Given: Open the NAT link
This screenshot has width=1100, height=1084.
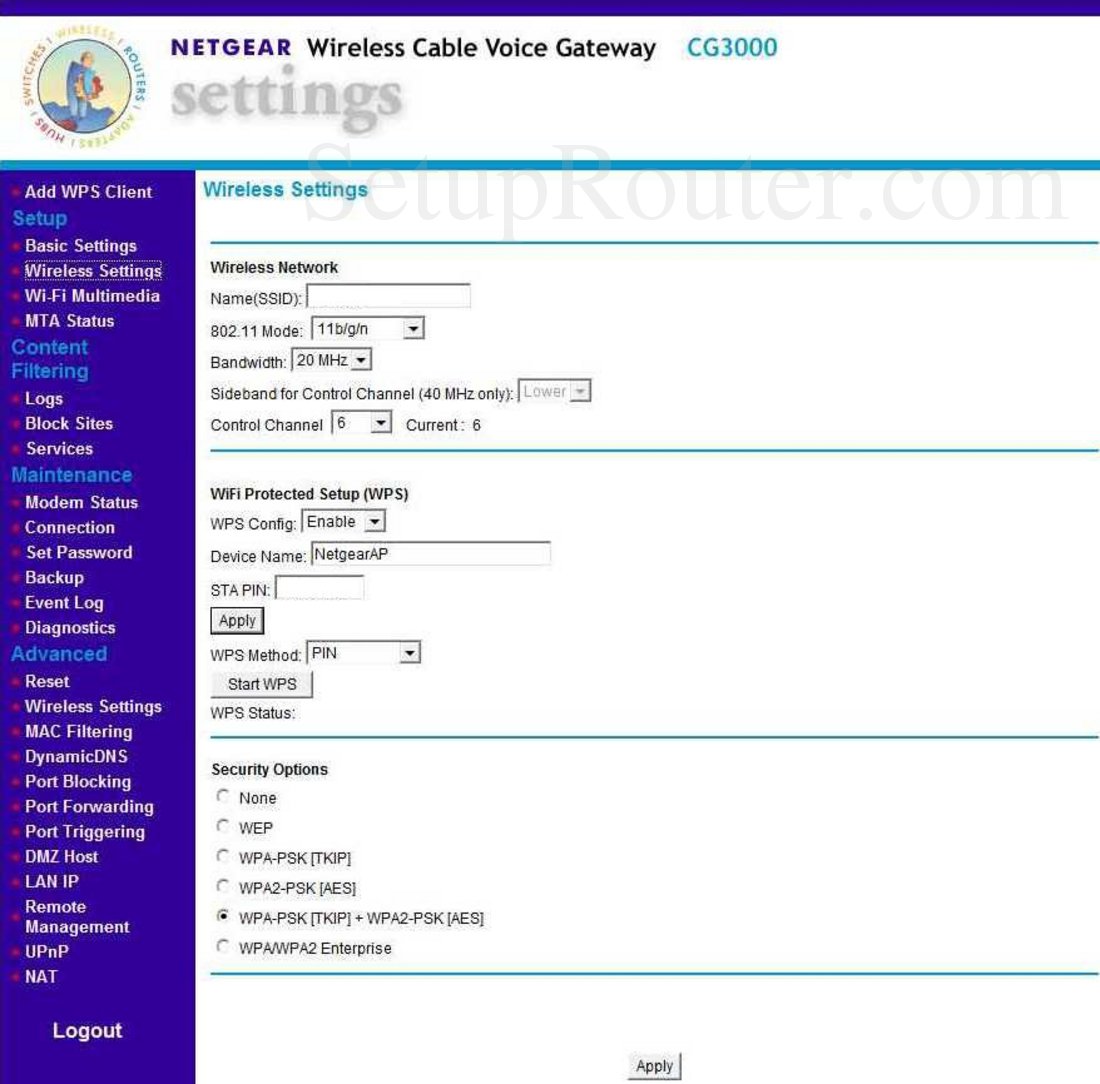Looking at the screenshot, I should tap(41, 977).
